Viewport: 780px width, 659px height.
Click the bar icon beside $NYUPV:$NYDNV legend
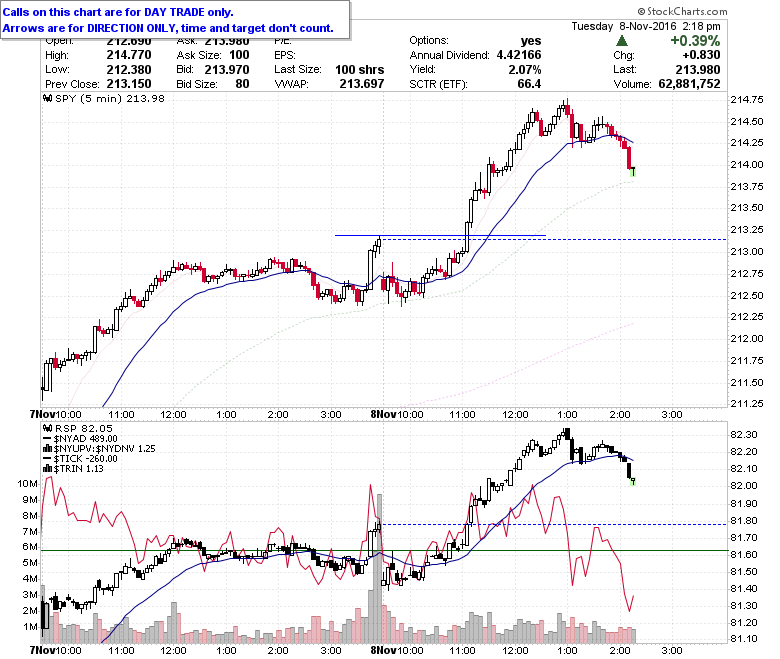[48, 449]
